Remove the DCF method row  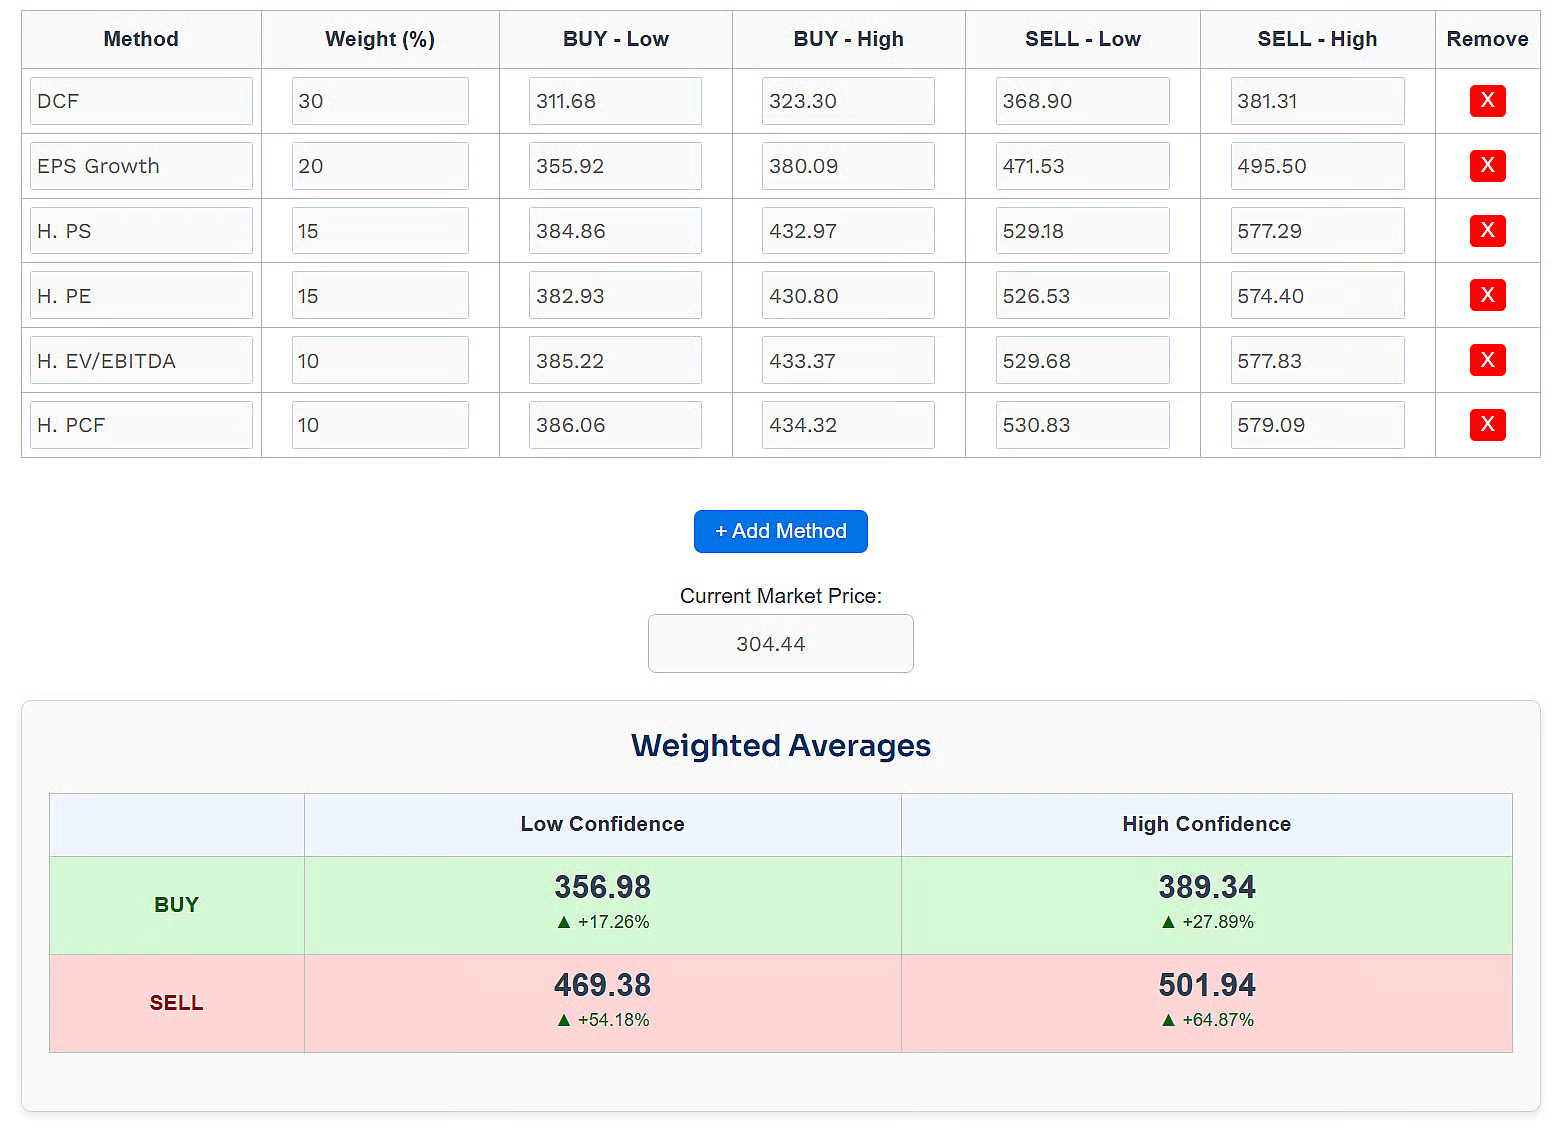(x=1487, y=101)
